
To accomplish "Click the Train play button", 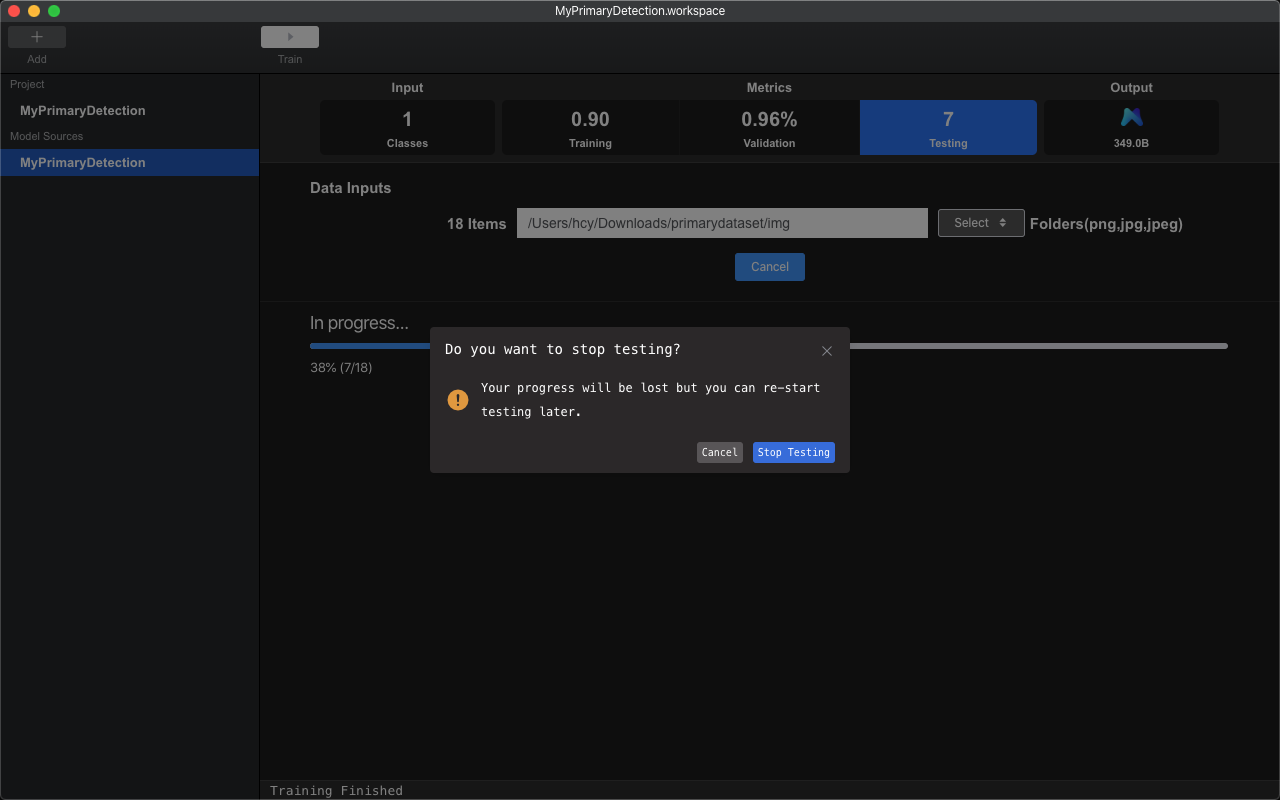I will coord(290,37).
